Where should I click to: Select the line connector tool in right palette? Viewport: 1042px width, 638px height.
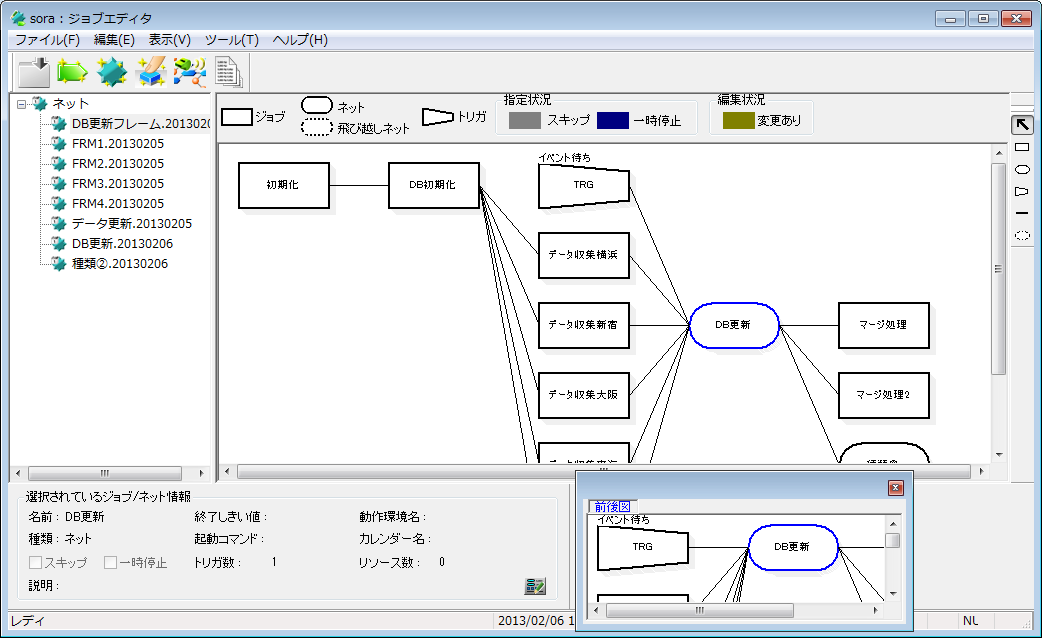click(x=1022, y=213)
